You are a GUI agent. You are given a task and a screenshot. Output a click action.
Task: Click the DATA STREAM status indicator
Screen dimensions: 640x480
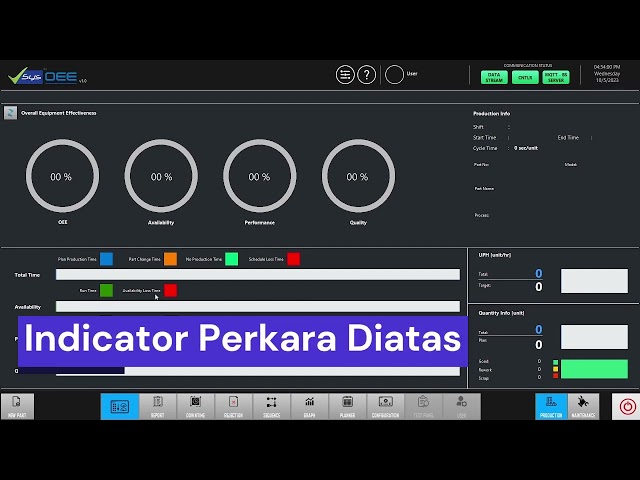tap(494, 77)
